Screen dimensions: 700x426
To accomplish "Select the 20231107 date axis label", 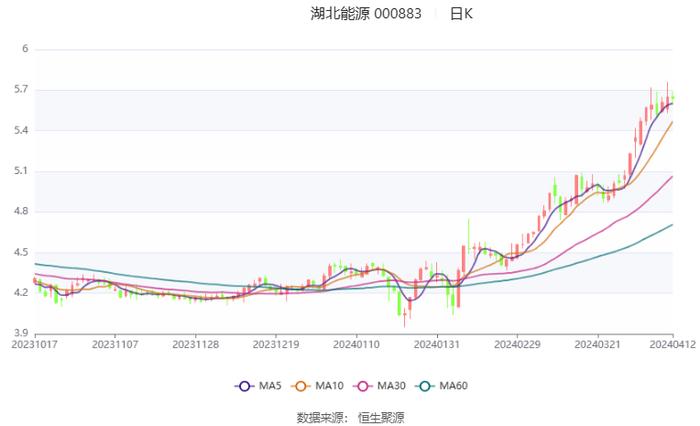I will coord(115,345).
